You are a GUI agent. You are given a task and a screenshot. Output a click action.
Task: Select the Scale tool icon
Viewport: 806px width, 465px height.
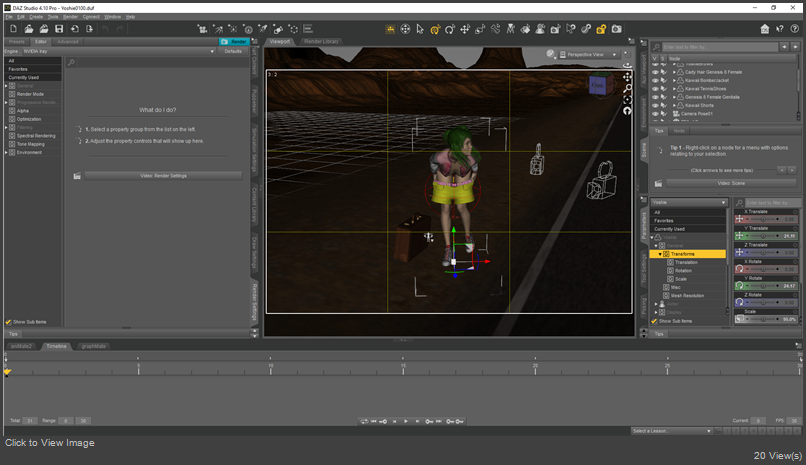[480, 29]
